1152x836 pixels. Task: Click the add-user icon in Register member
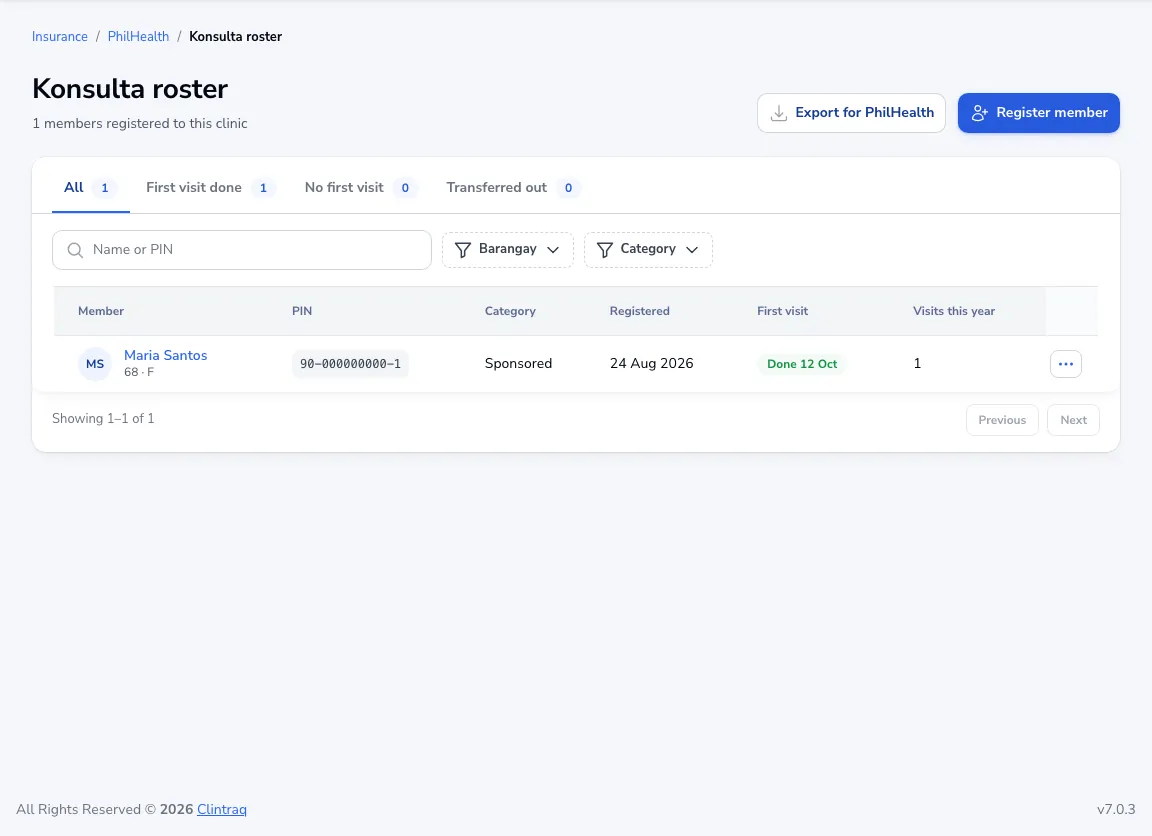click(979, 113)
